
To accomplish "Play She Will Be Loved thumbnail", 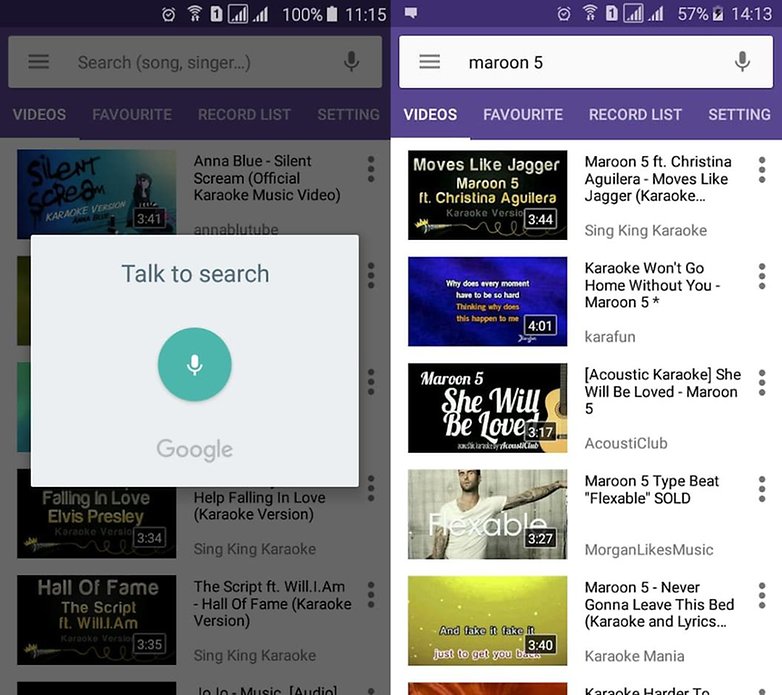I will click(x=488, y=408).
